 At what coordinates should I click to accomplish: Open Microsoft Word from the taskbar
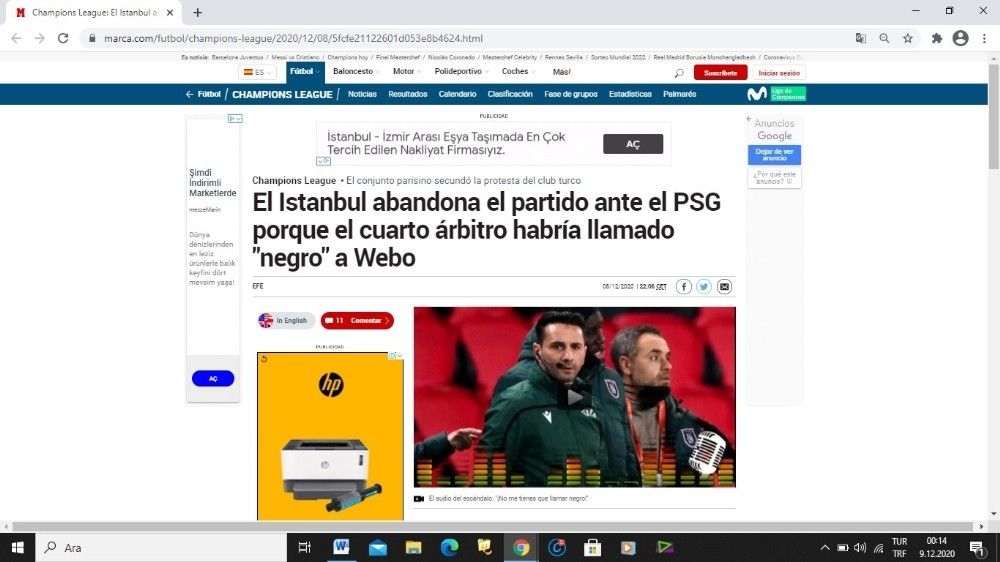point(341,547)
